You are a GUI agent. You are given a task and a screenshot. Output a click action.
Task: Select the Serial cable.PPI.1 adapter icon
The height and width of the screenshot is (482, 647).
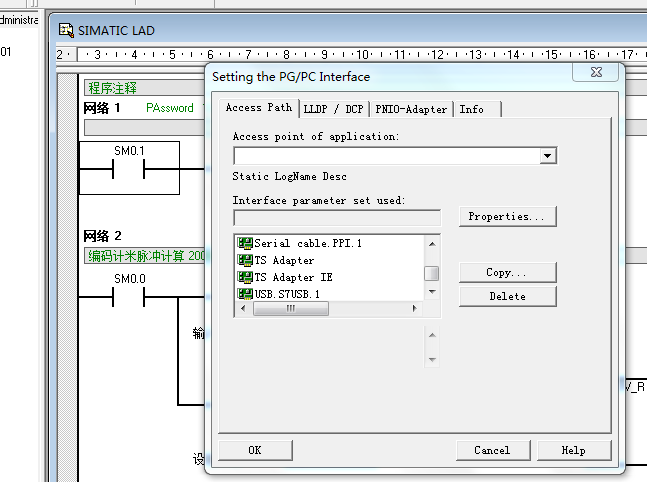click(245, 243)
